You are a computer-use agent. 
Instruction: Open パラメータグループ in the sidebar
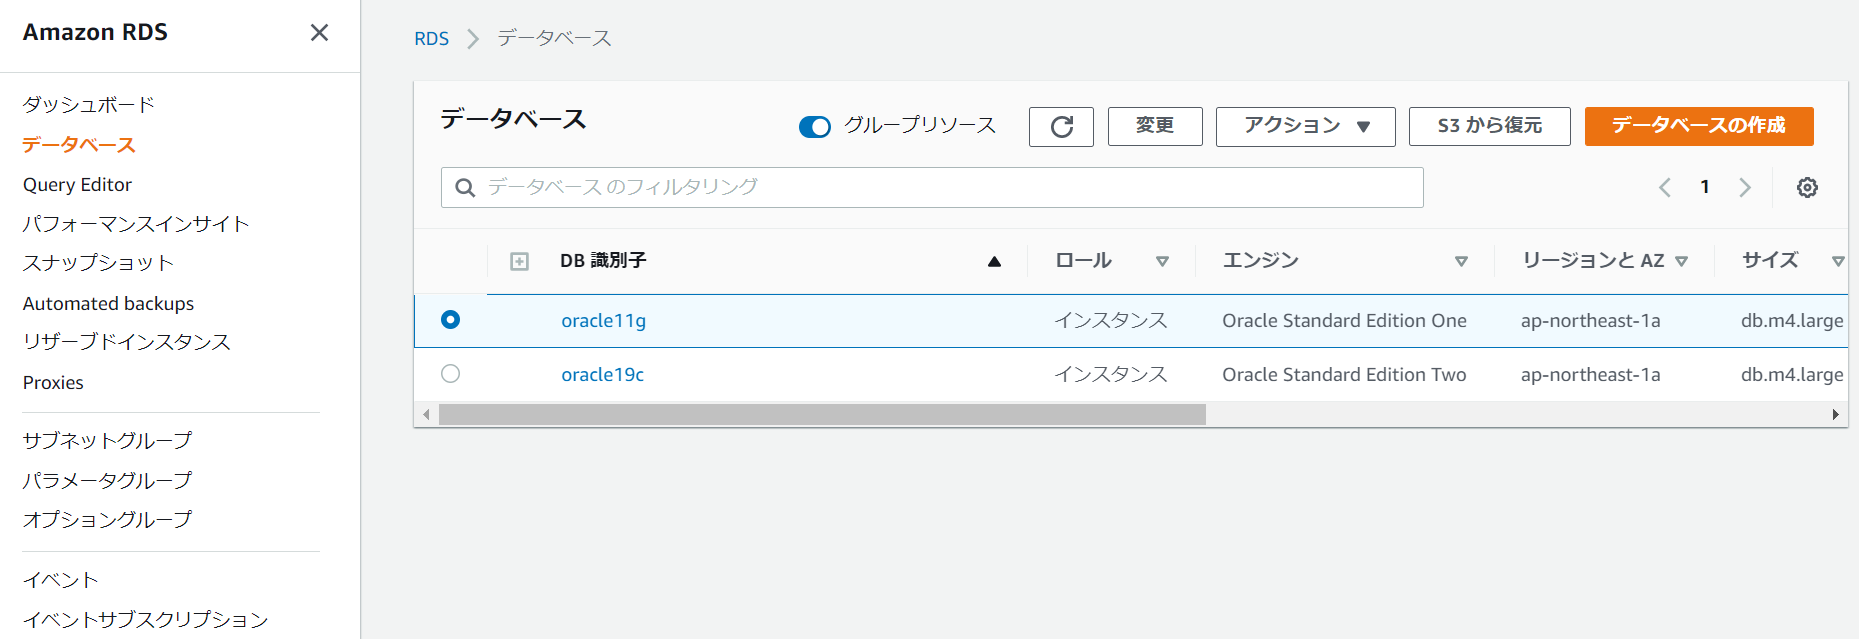(108, 480)
